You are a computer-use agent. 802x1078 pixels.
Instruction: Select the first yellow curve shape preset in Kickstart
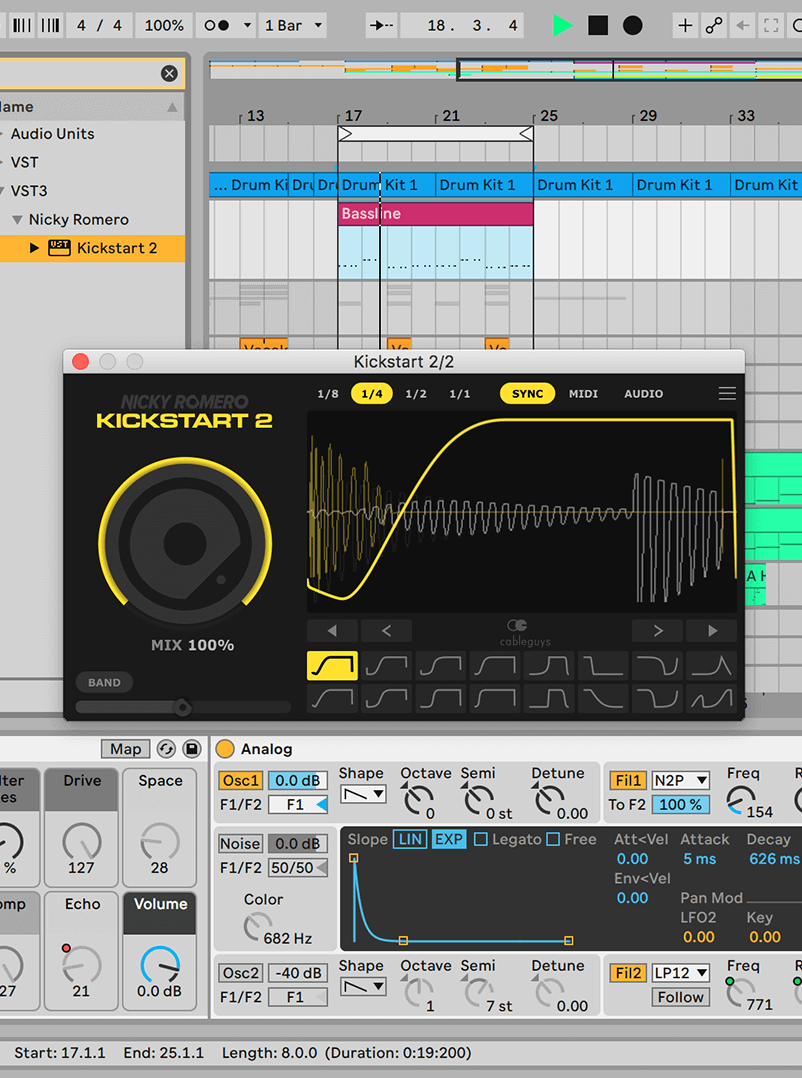(x=331, y=664)
